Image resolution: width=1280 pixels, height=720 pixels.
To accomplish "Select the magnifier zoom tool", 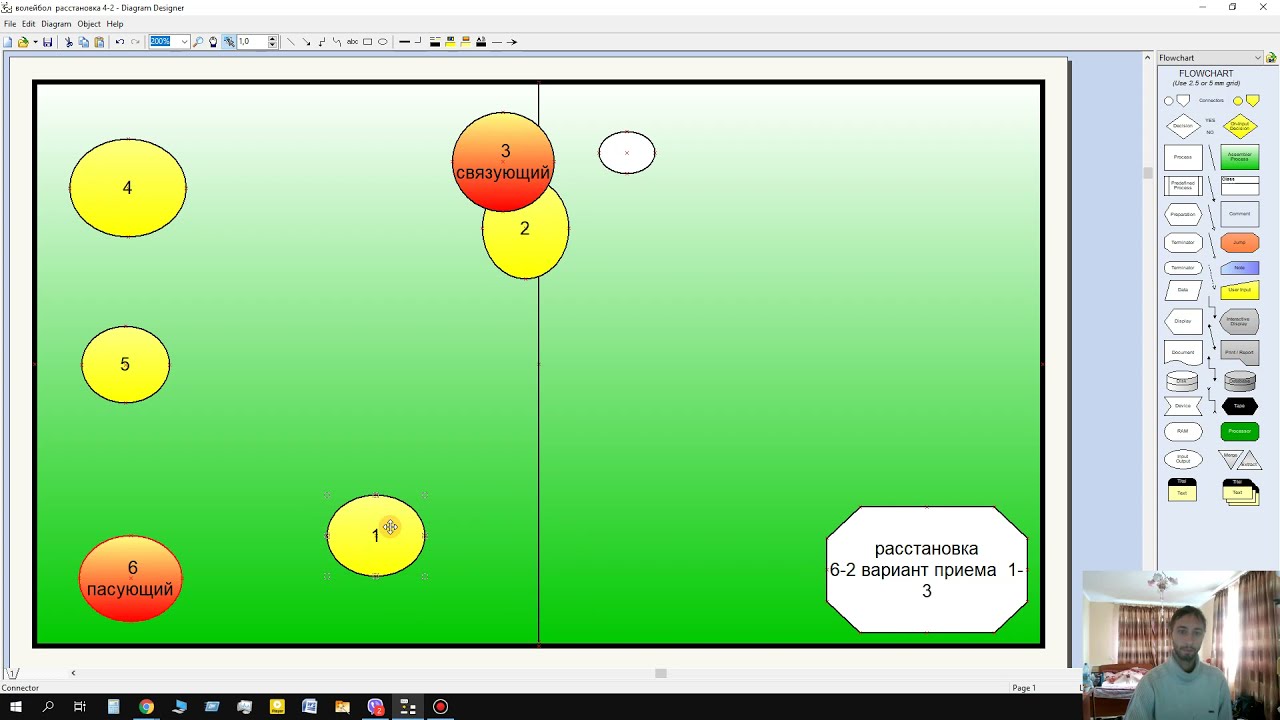I will 198,42.
